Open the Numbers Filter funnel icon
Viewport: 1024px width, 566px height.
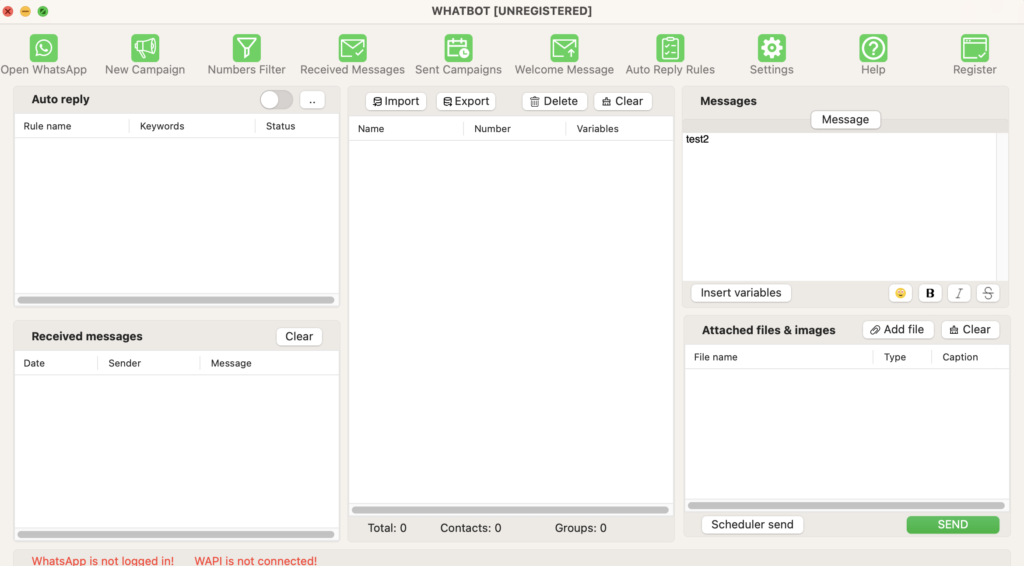tap(246, 48)
